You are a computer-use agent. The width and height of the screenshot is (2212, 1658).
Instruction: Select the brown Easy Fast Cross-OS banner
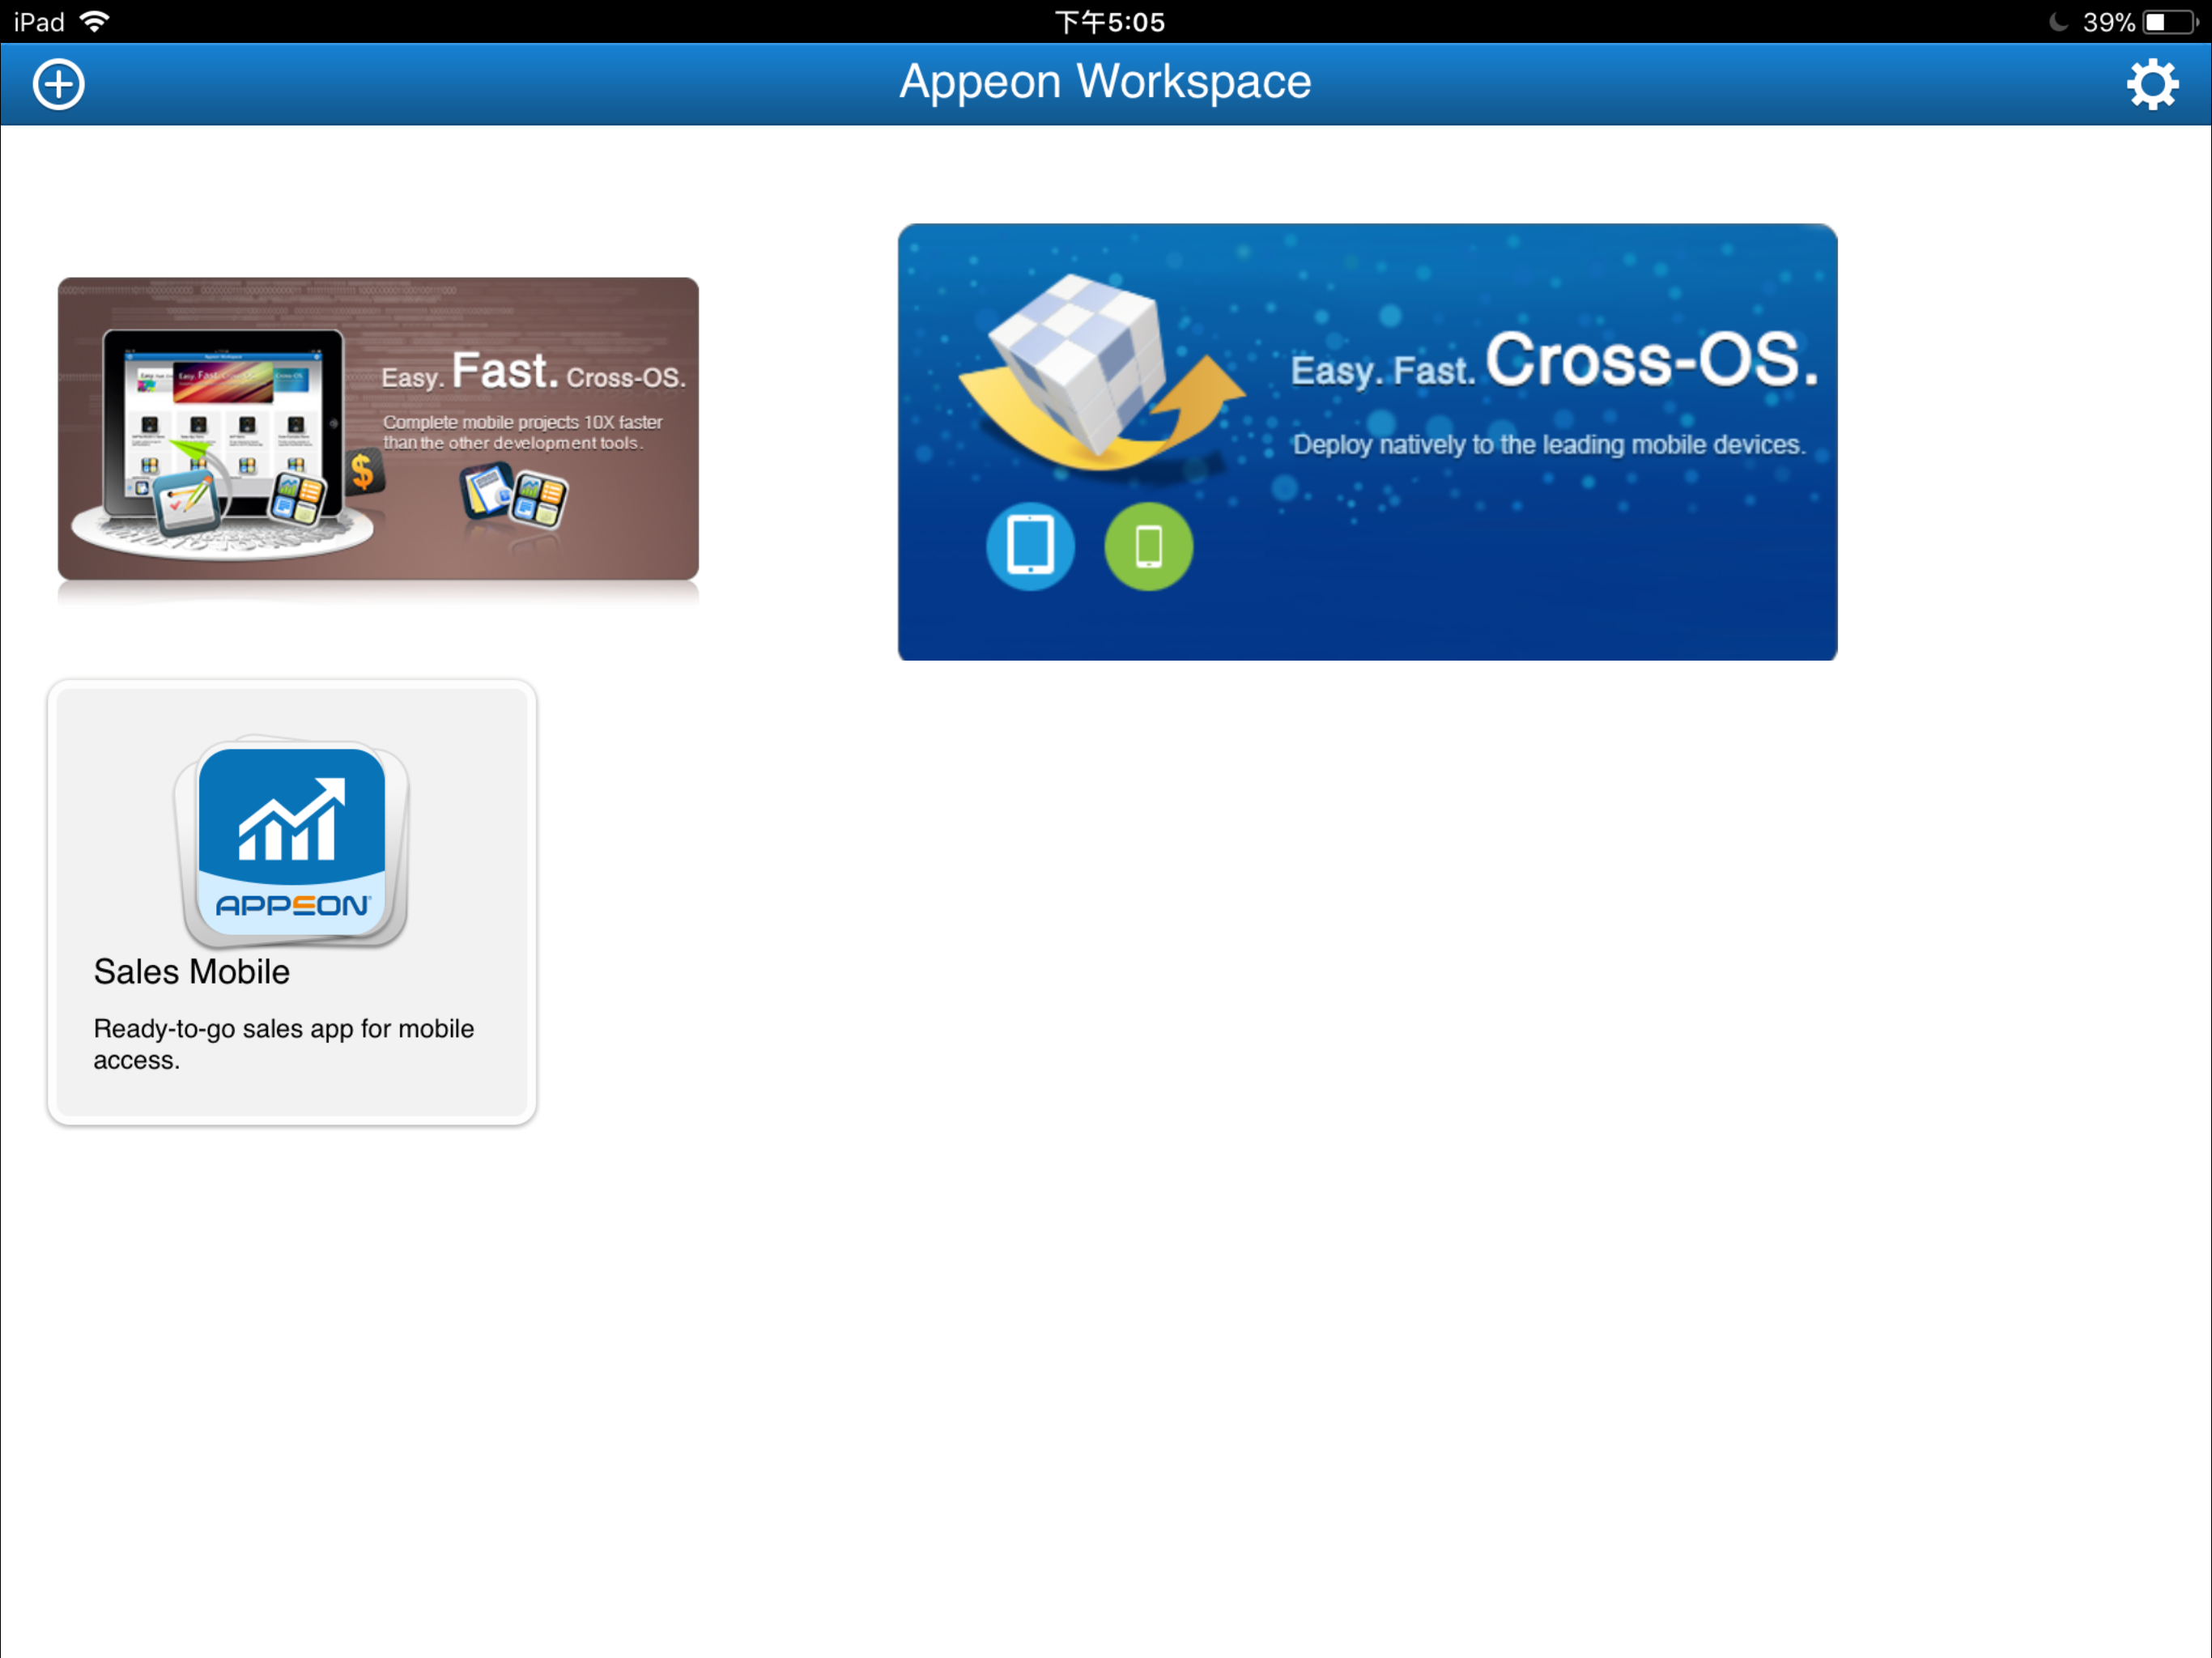[378, 429]
